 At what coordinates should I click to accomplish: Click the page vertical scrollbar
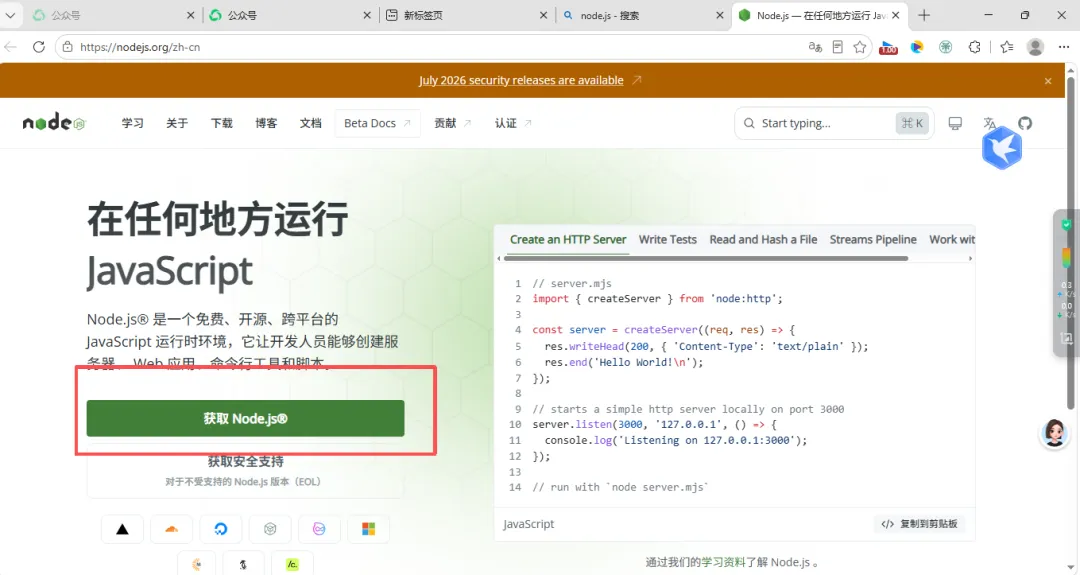(1070, 241)
